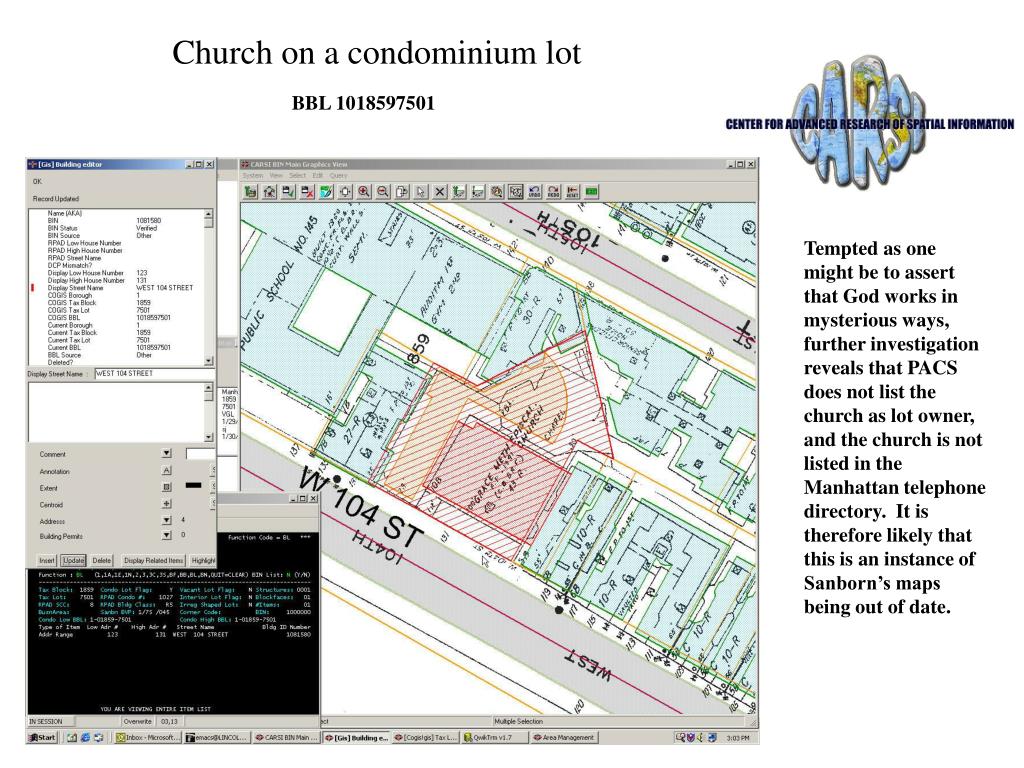Switch to [CogisIgis] Tax L... taskbar item
The width and height of the screenshot is (1024, 768).
tap(426, 737)
